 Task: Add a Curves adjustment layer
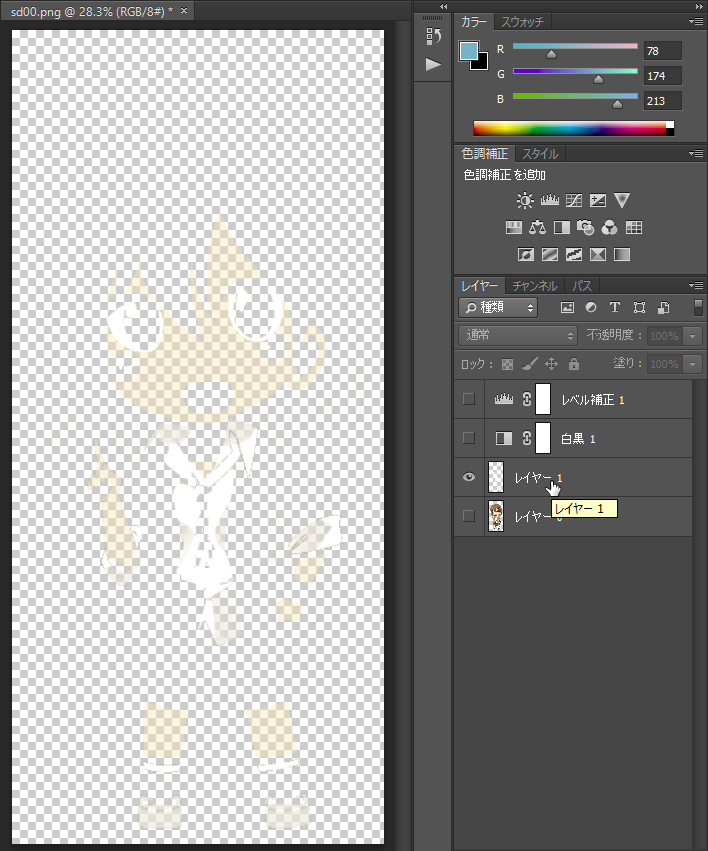click(574, 200)
